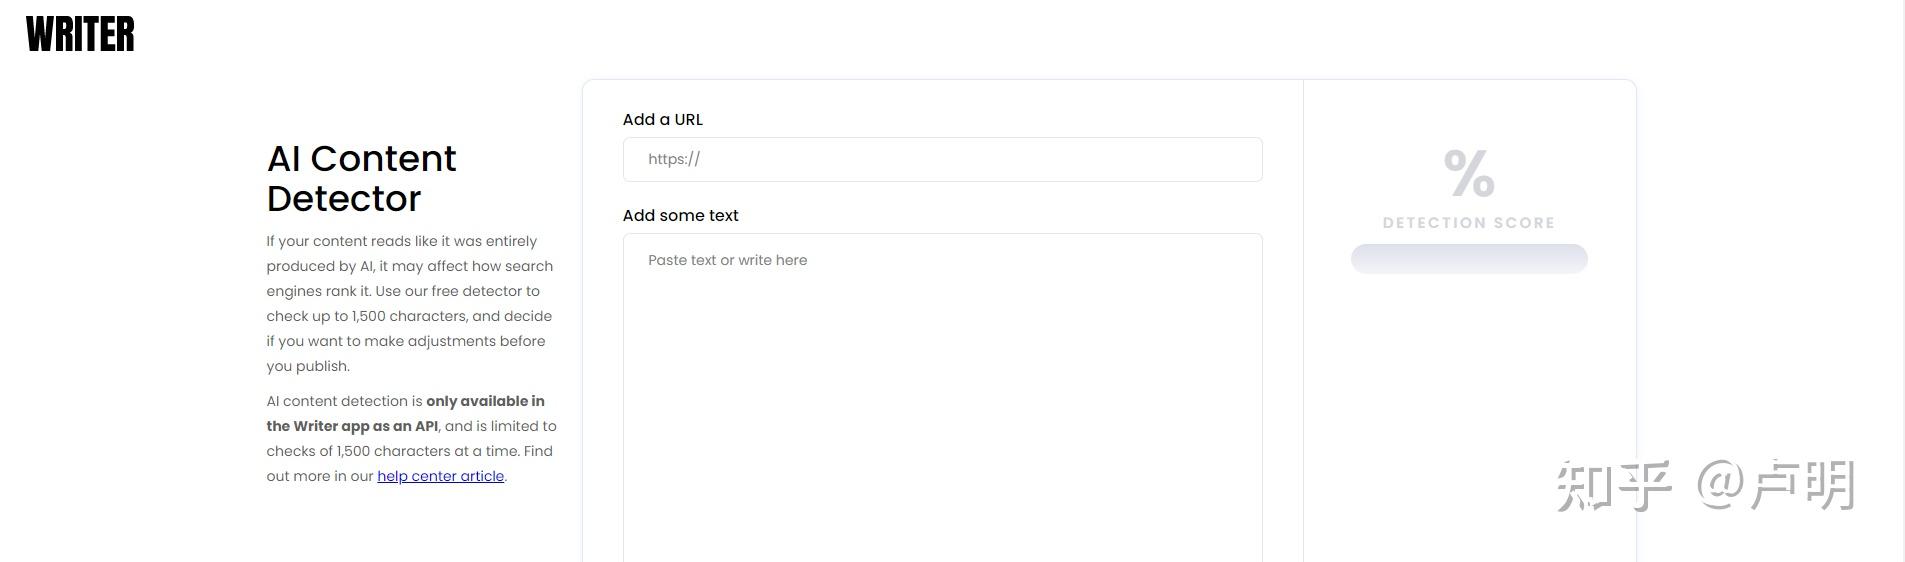Open the WRITER logo home link
Screen dimensions: 1905x562
pyautogui.click(x=80, y=34)
